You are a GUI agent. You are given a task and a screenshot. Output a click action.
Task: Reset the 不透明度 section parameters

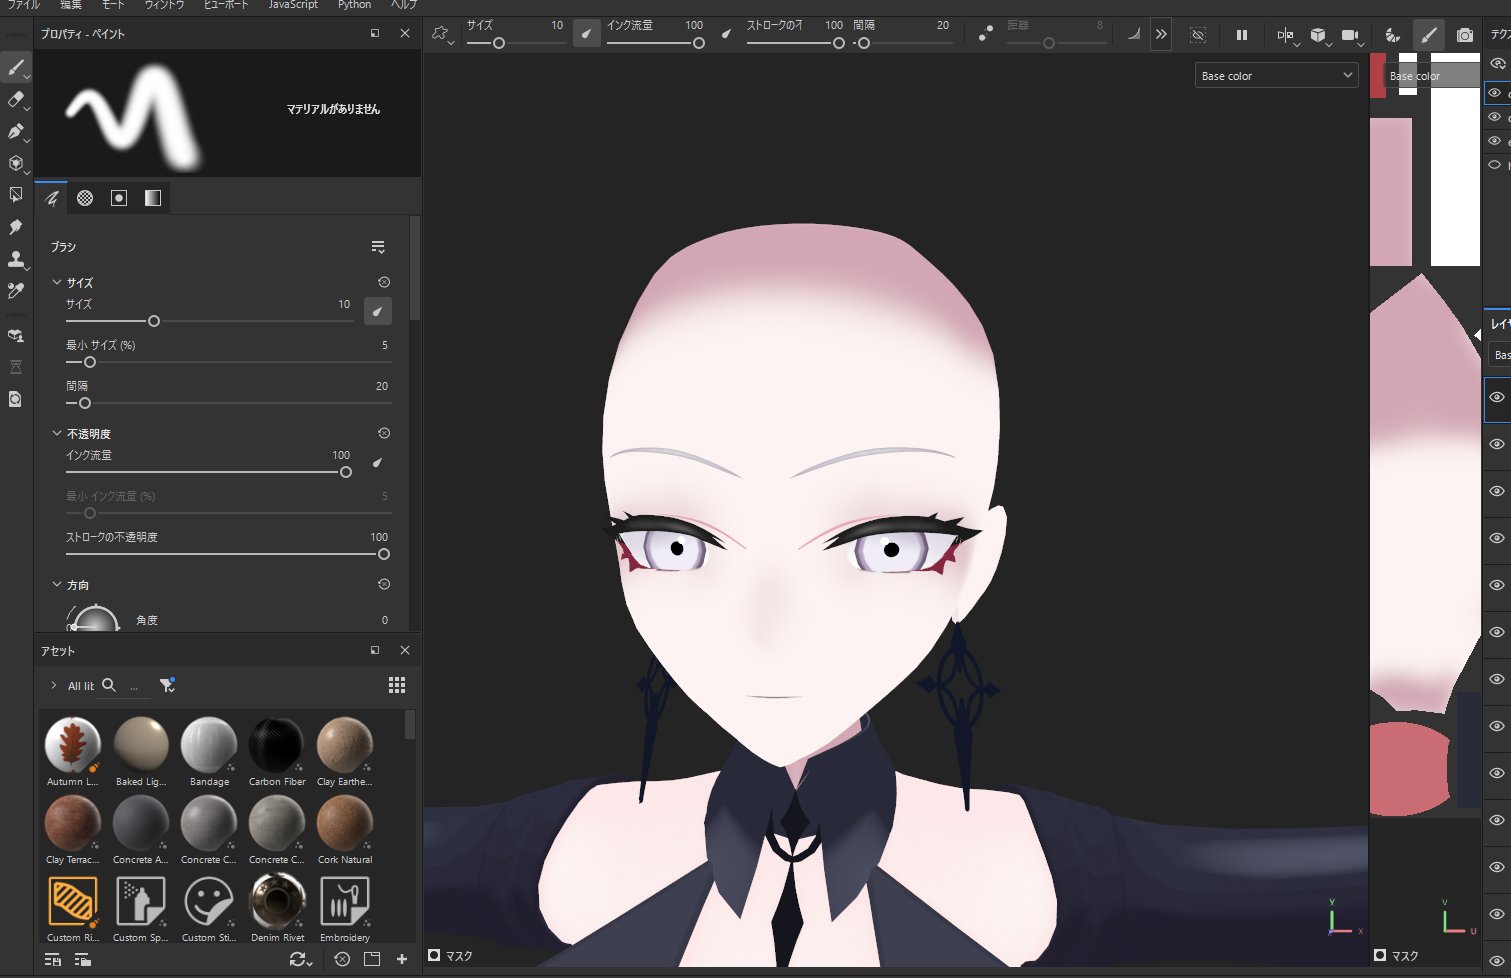(384, 433)
